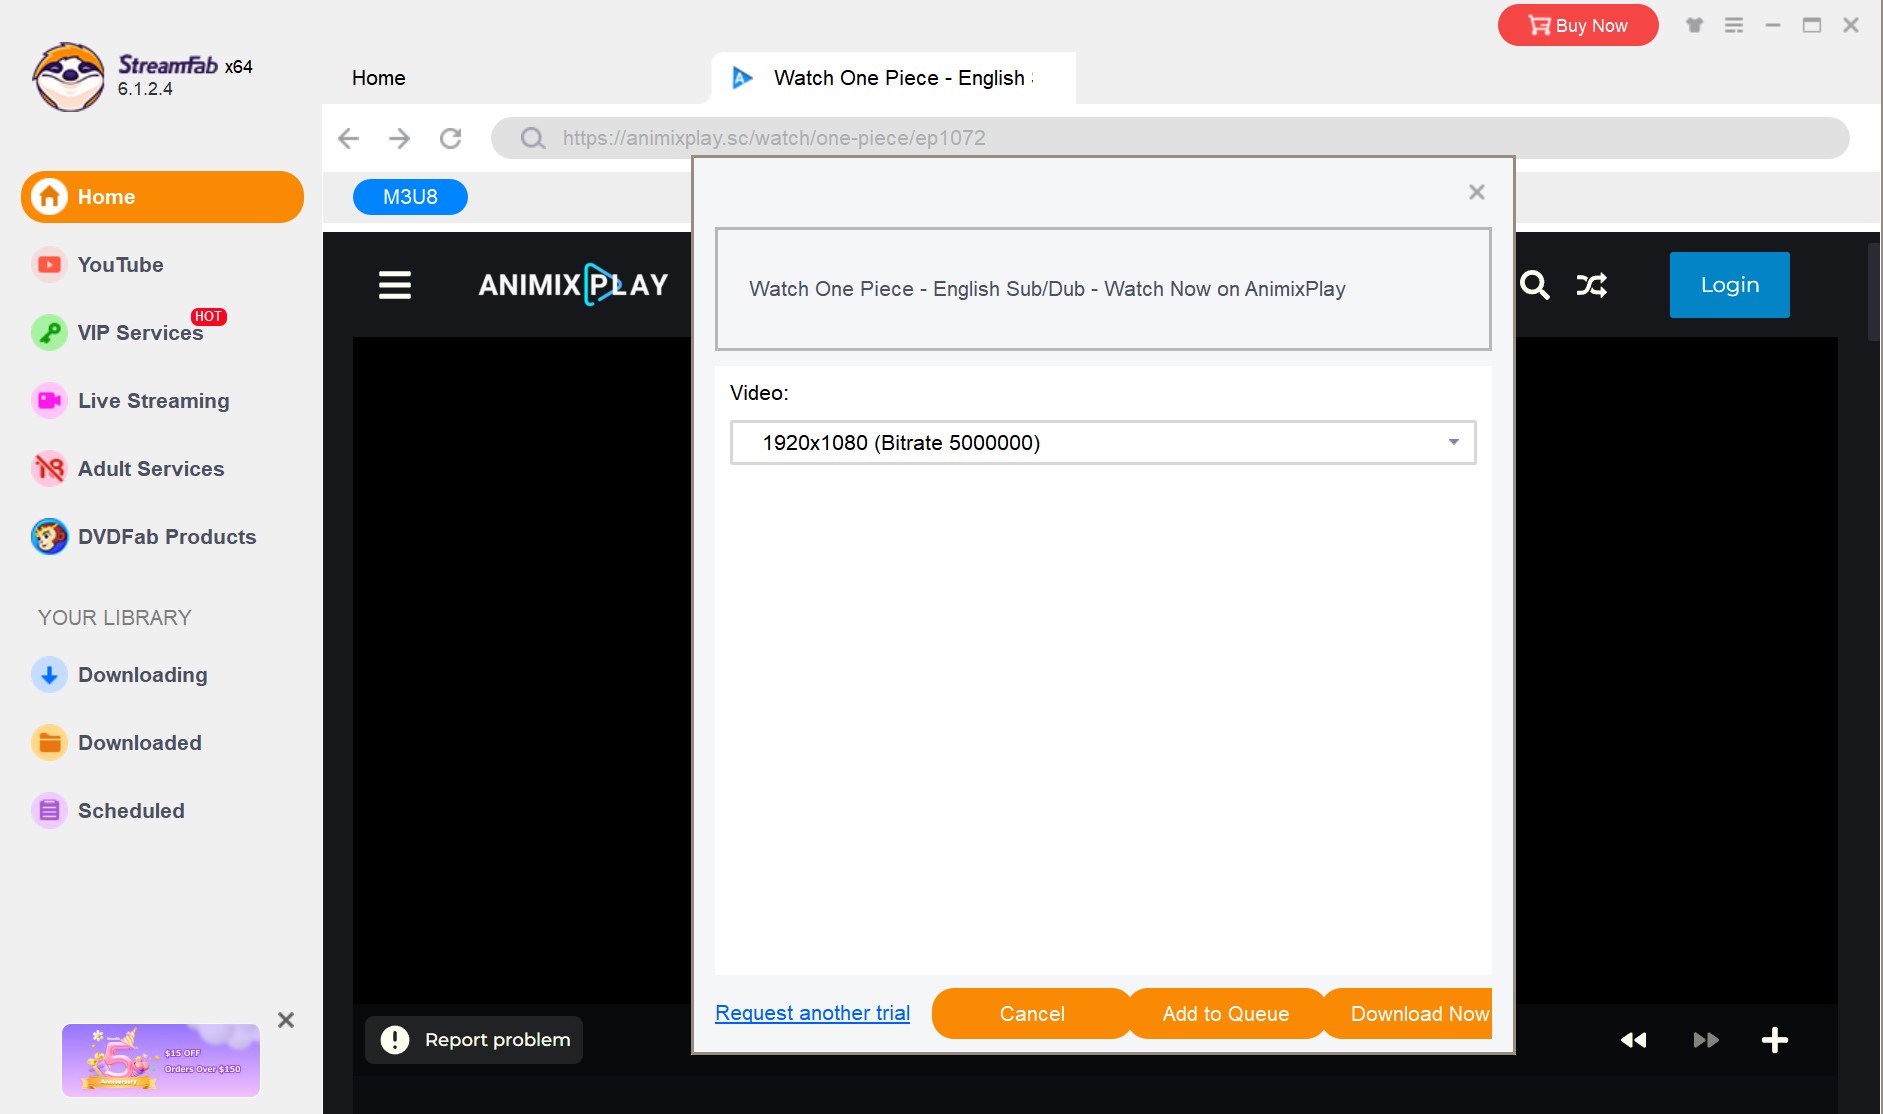
Task: Close the anniversary promo banner
Action: [286, 1020]
